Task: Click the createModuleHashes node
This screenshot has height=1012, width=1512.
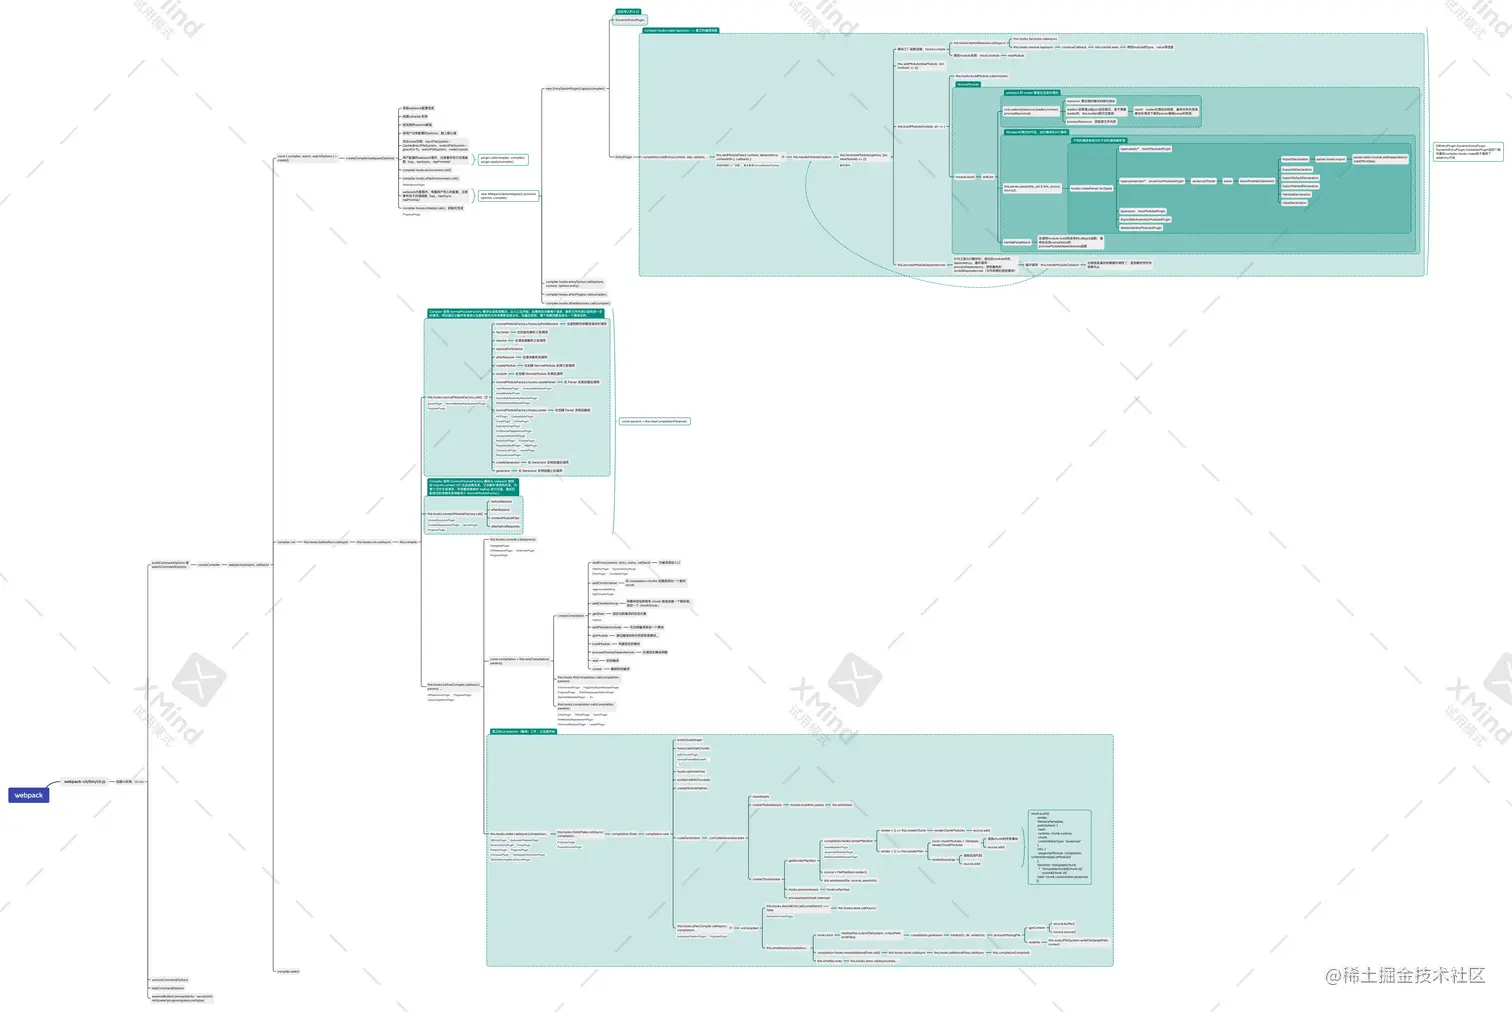Action: pos(692,788)
